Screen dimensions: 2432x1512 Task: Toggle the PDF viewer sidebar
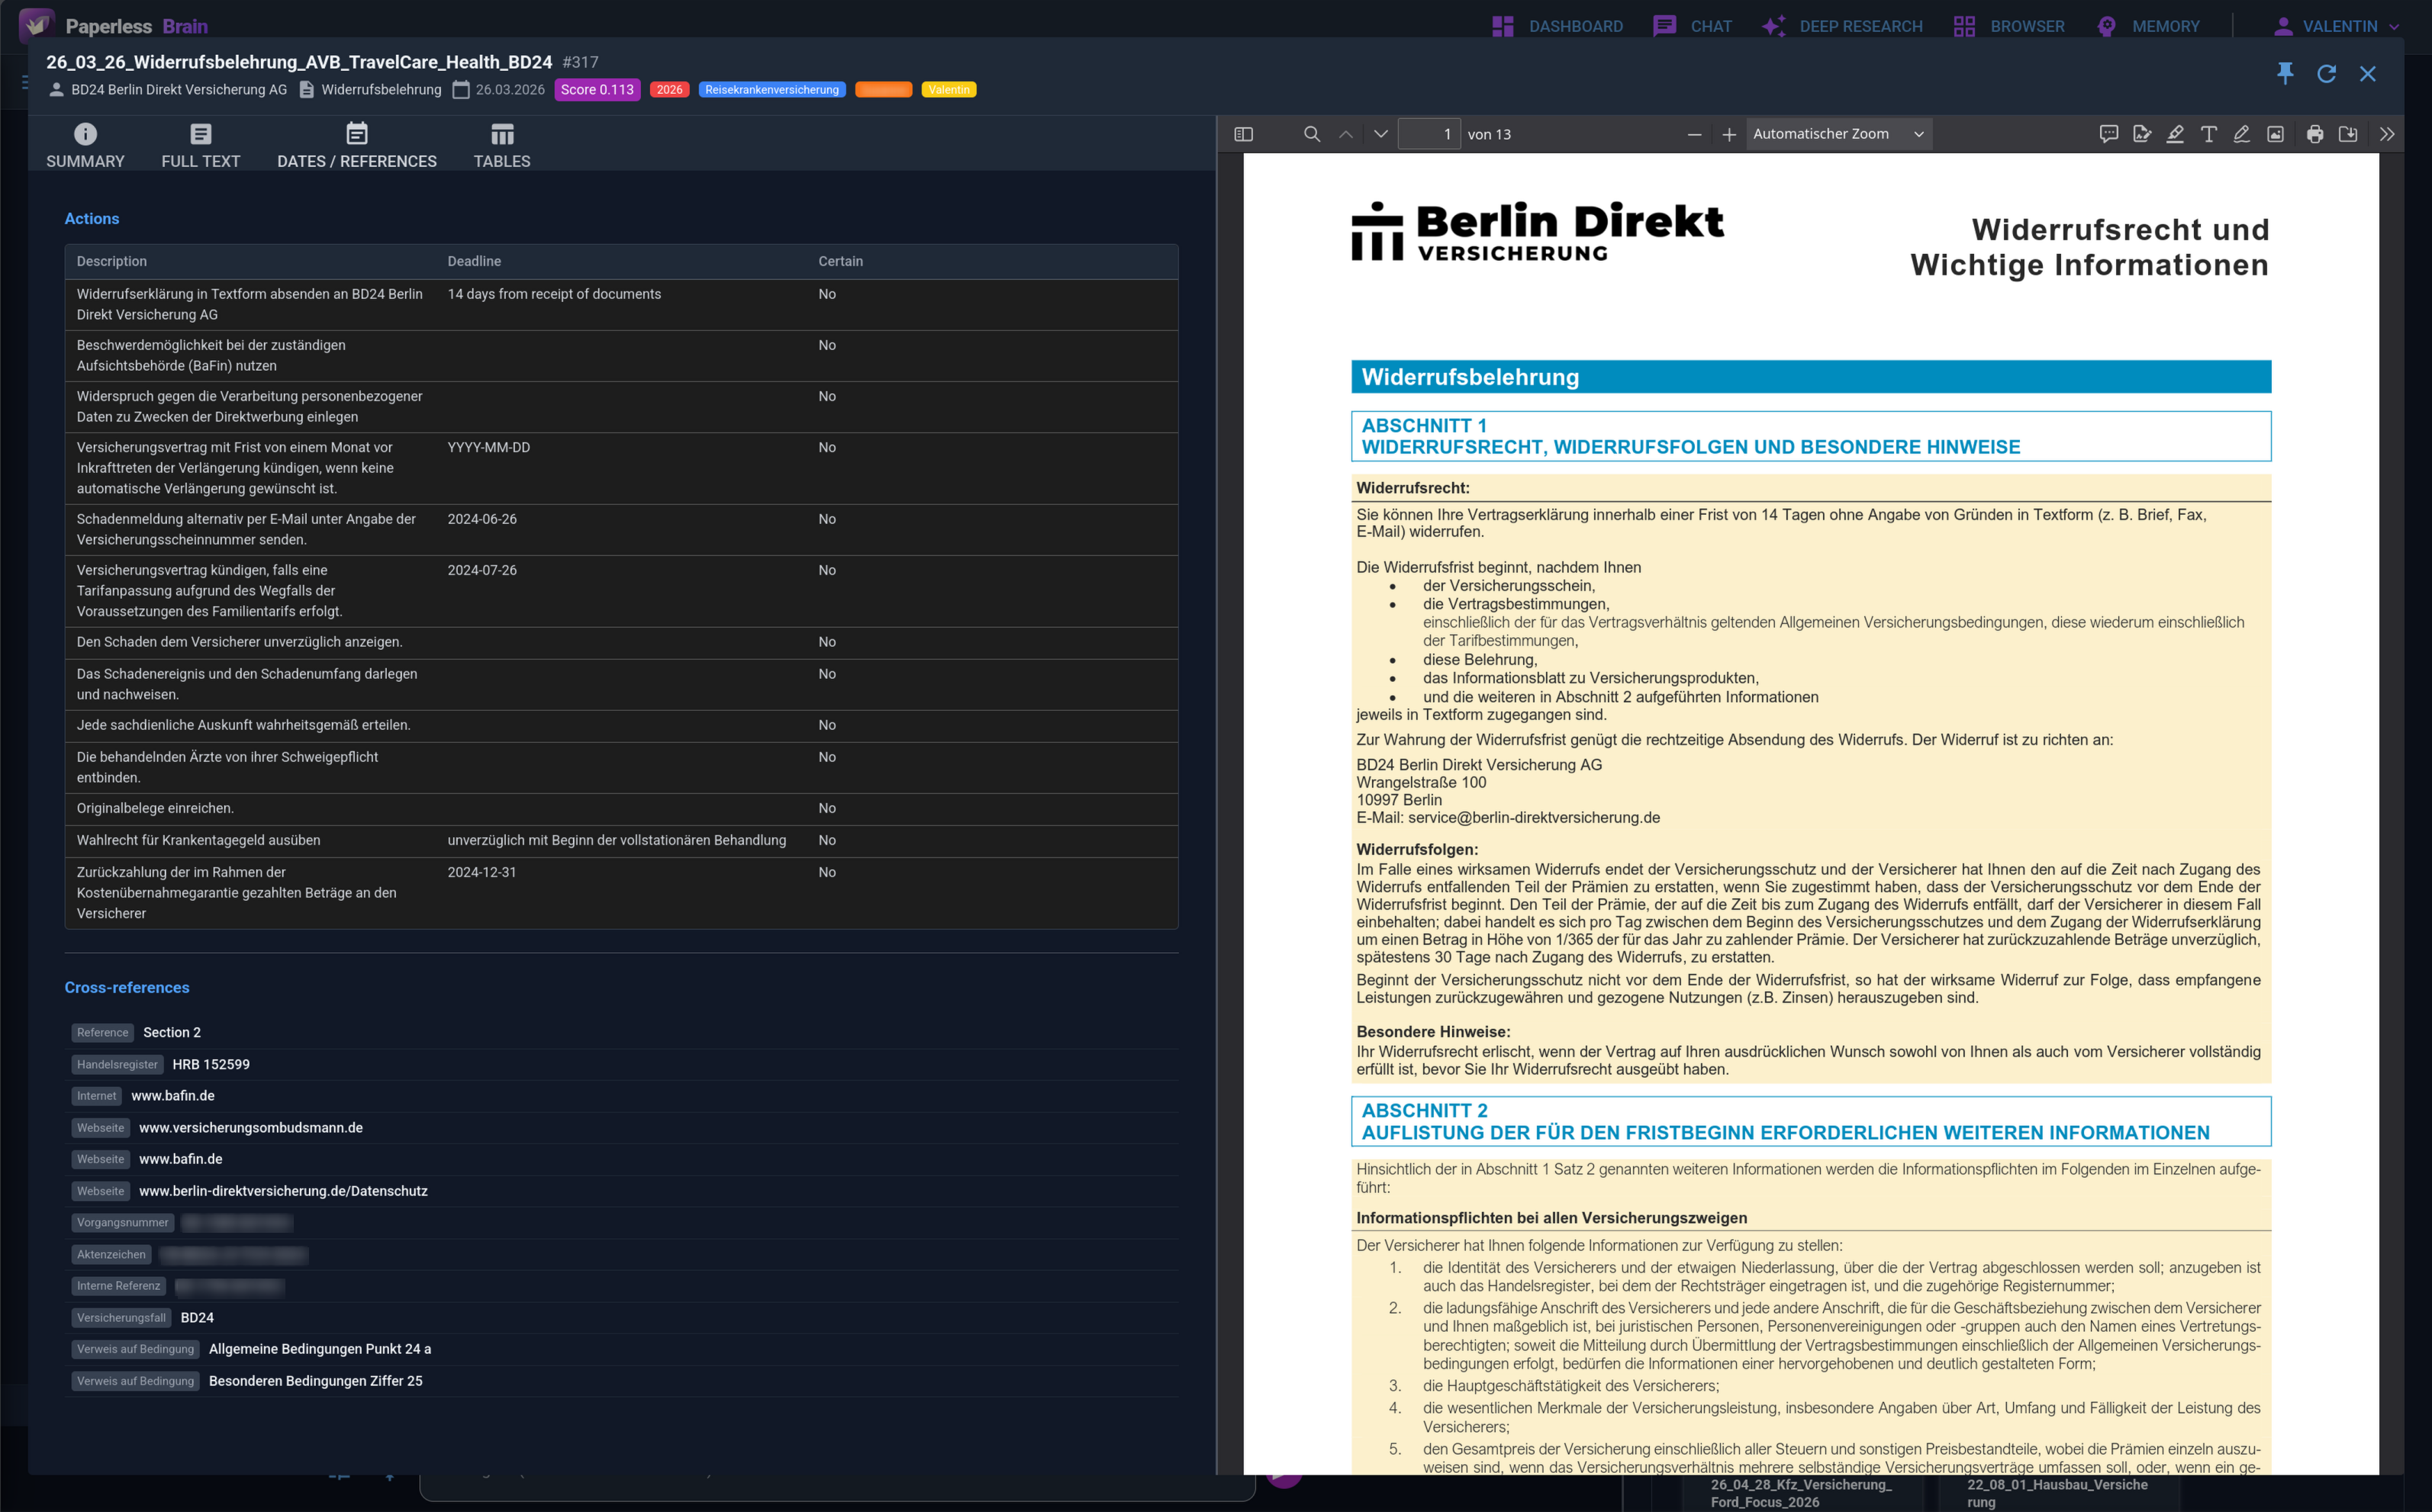click(x=1243, y=134)
